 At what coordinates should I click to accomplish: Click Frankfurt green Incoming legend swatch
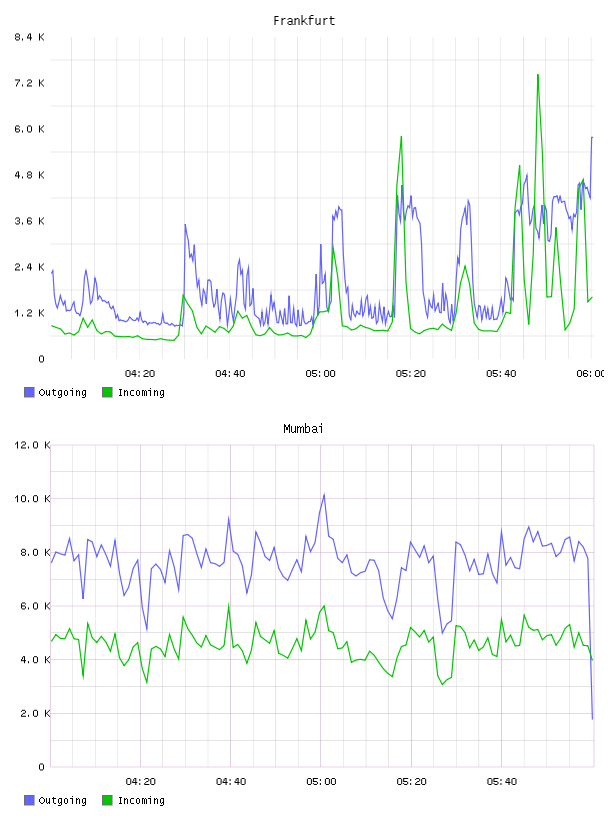coord(107,392)
